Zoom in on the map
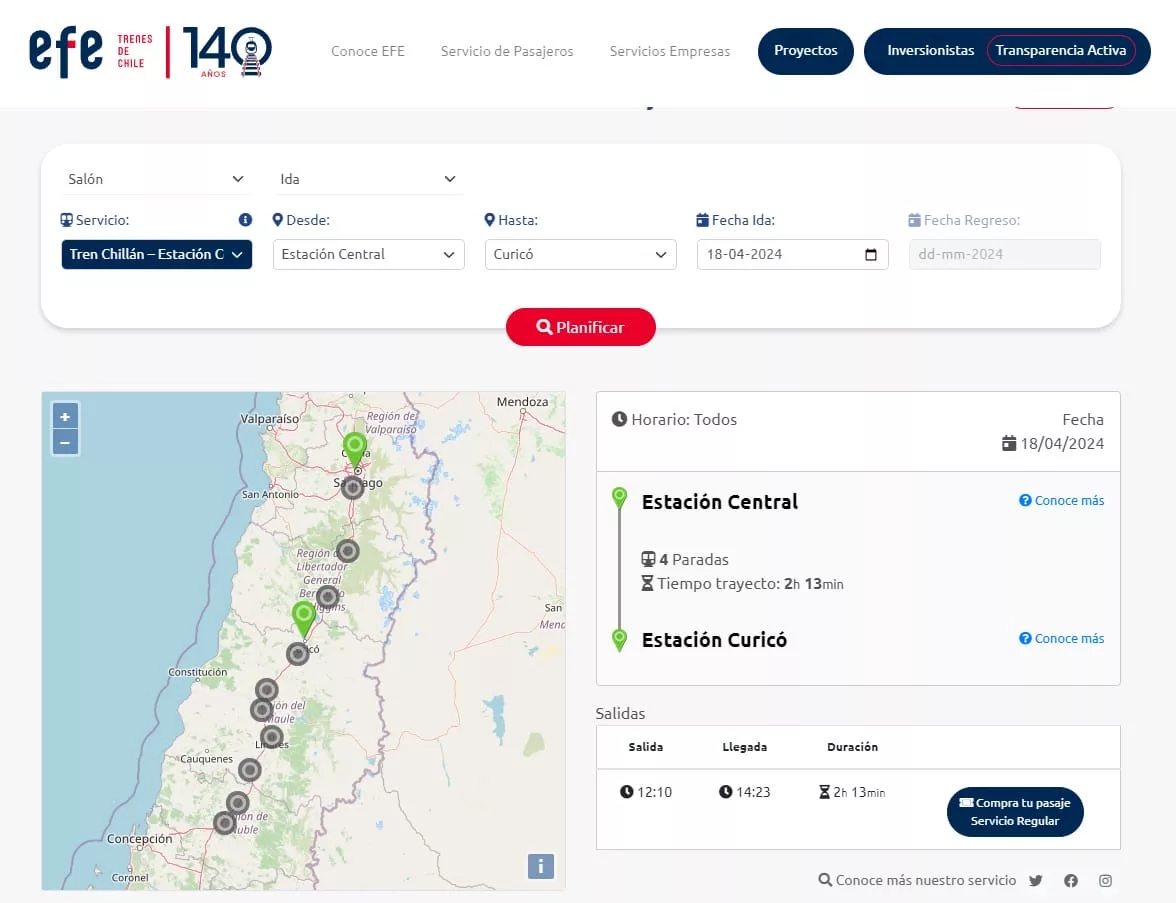This screenshot has height=903, width=1176. tap(65, 416)
